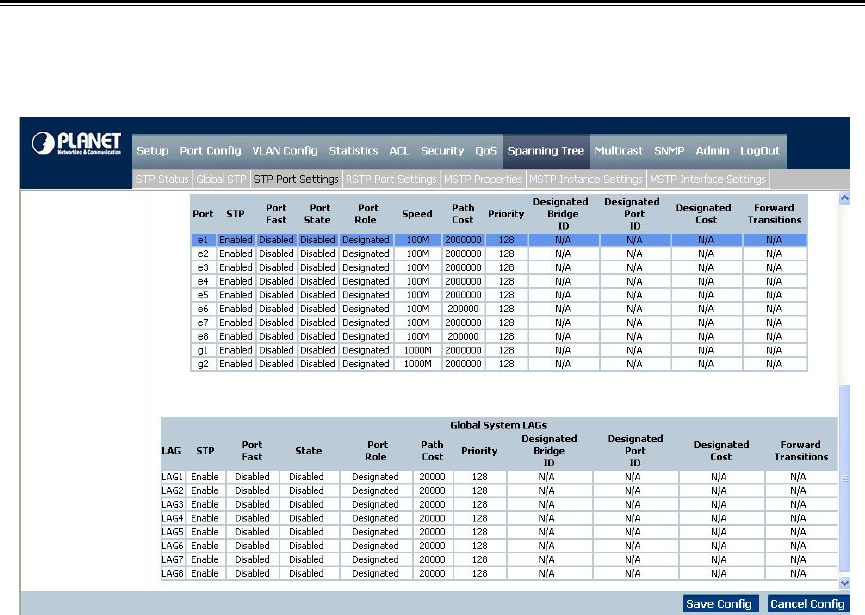Select port e3 in the table

click(203, 268)
